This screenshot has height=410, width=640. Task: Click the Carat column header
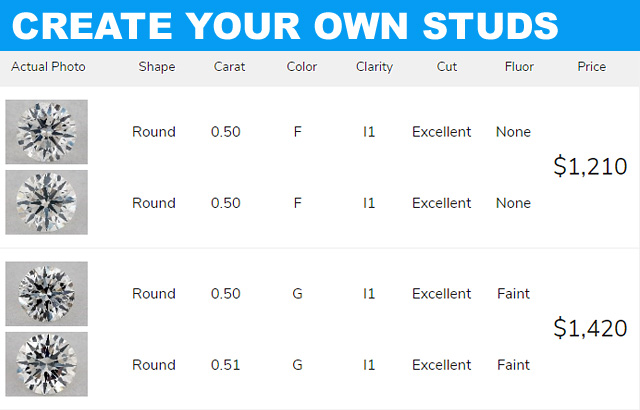[229, 67]
